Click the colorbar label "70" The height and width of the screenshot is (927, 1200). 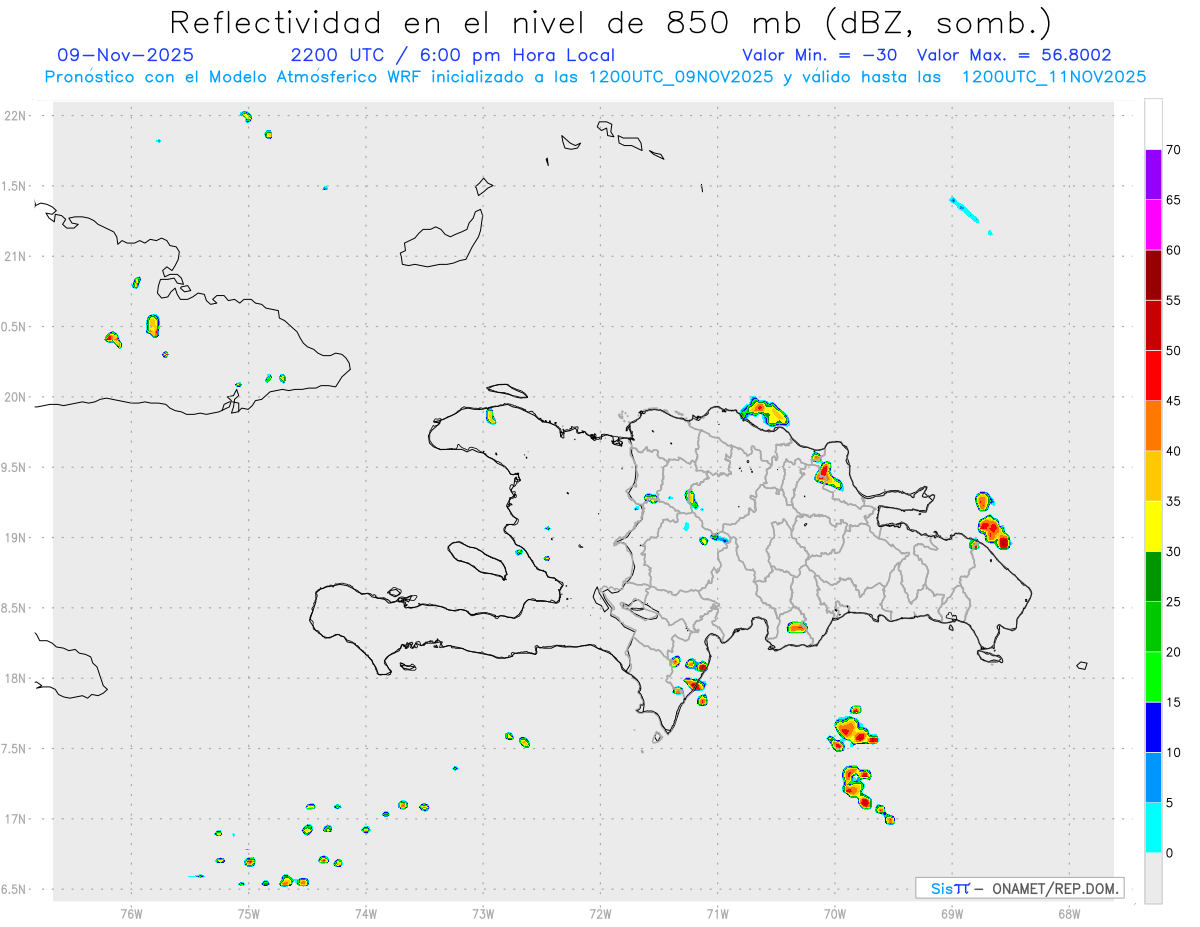point(1173,150)
